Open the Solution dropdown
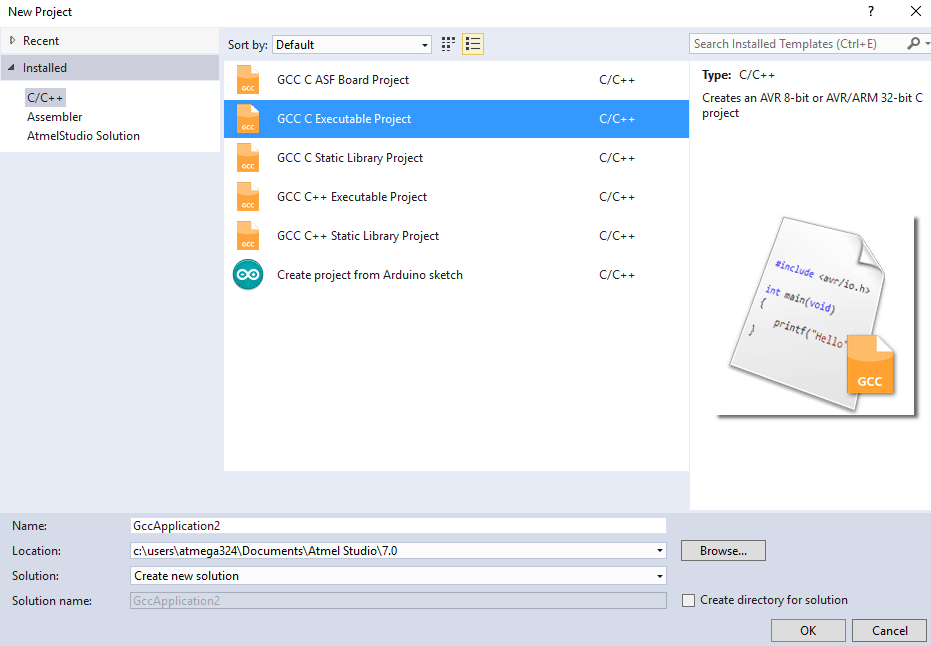 (x=398, y=576)
